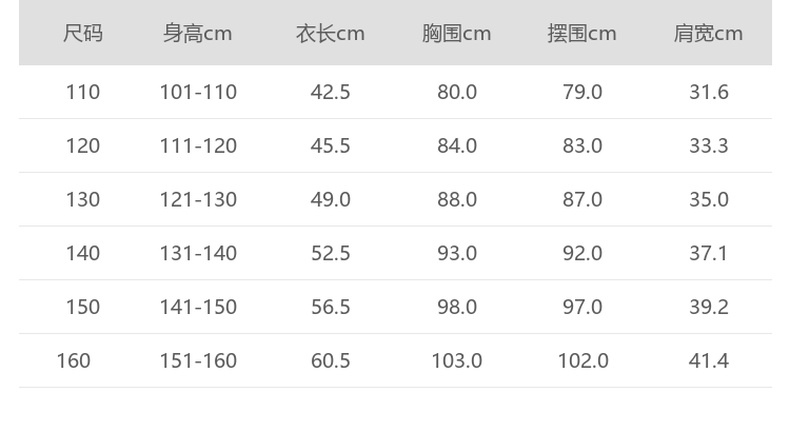Select the 衣长cm header cell
The image size is (790, 431).
pos(330,34)
